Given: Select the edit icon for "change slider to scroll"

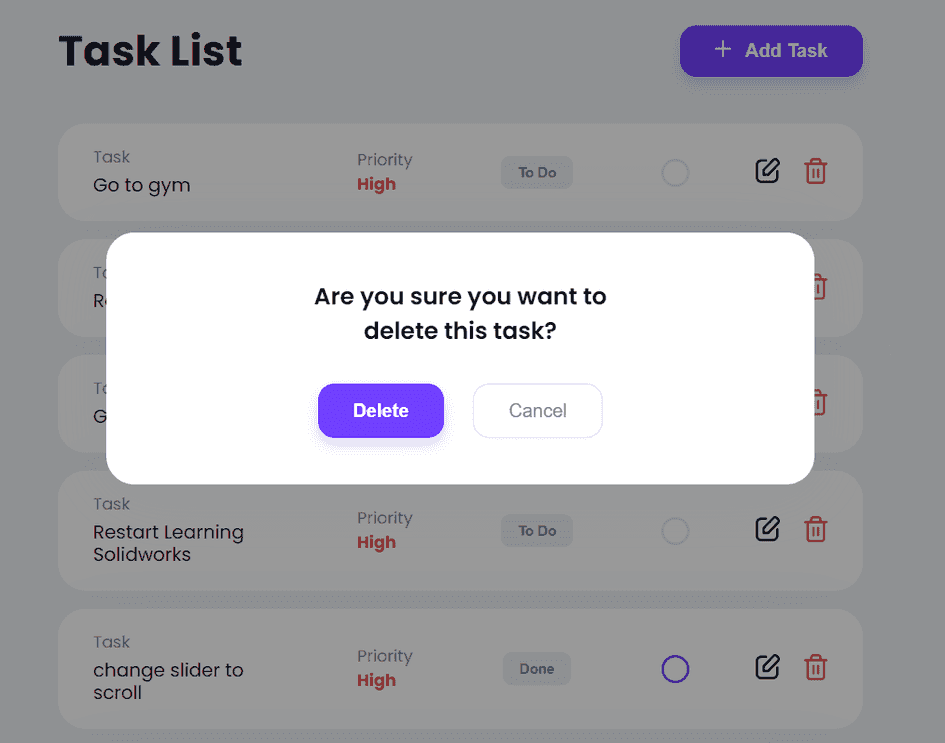Looking at the screenshot, I should point(767,667).
